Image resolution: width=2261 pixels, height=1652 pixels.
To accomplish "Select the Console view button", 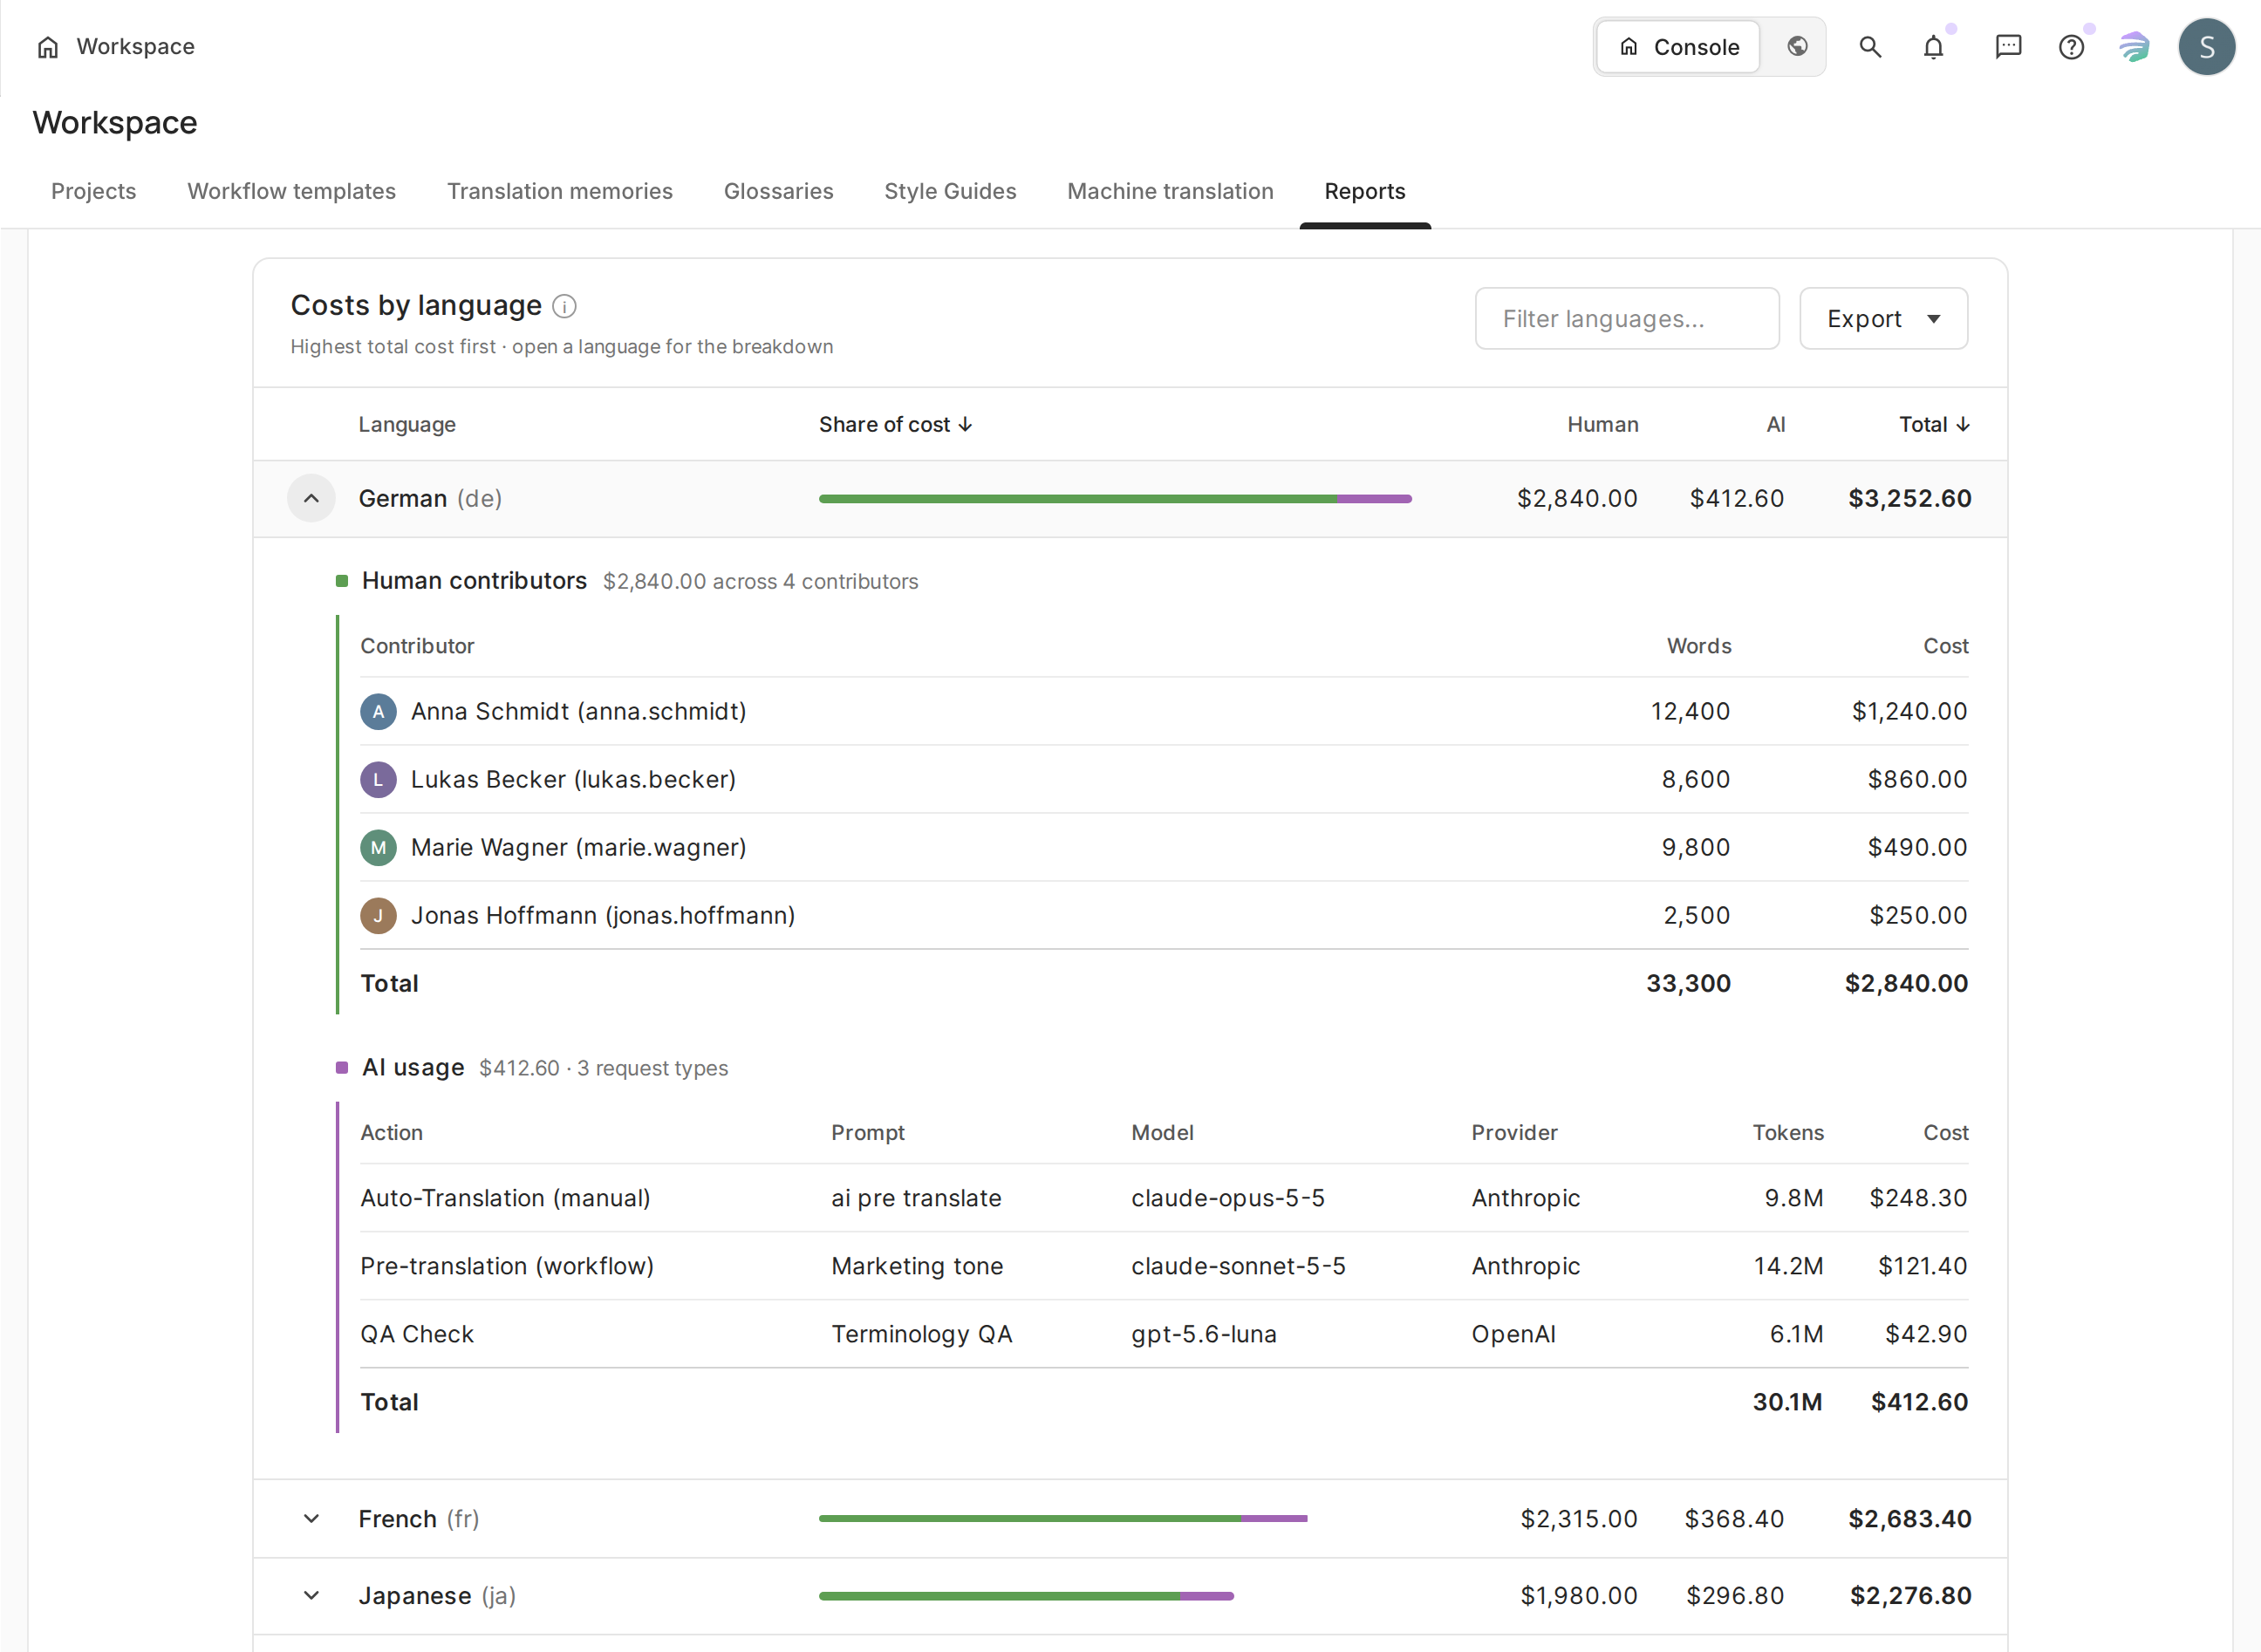I will pos(1679,47).
